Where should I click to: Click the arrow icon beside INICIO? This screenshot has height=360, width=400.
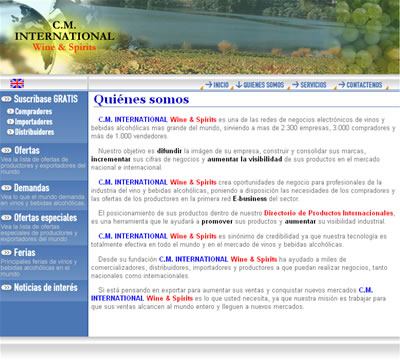[x=209, y=85]
